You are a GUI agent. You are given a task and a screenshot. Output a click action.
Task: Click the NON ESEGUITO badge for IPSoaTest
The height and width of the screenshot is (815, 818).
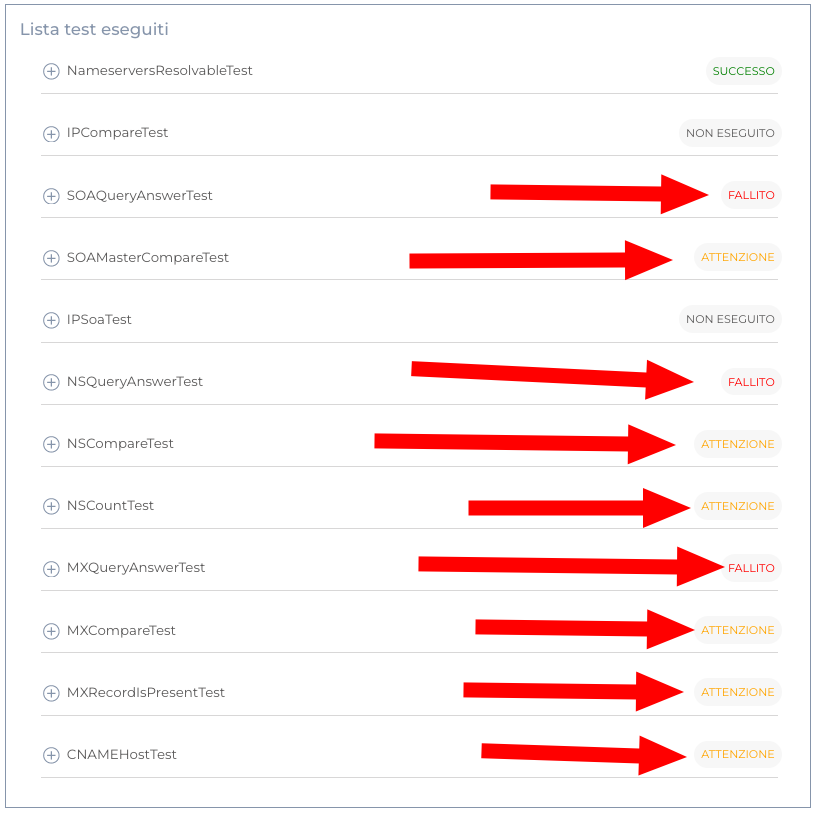pyautogui.click(x=730, y=319)
